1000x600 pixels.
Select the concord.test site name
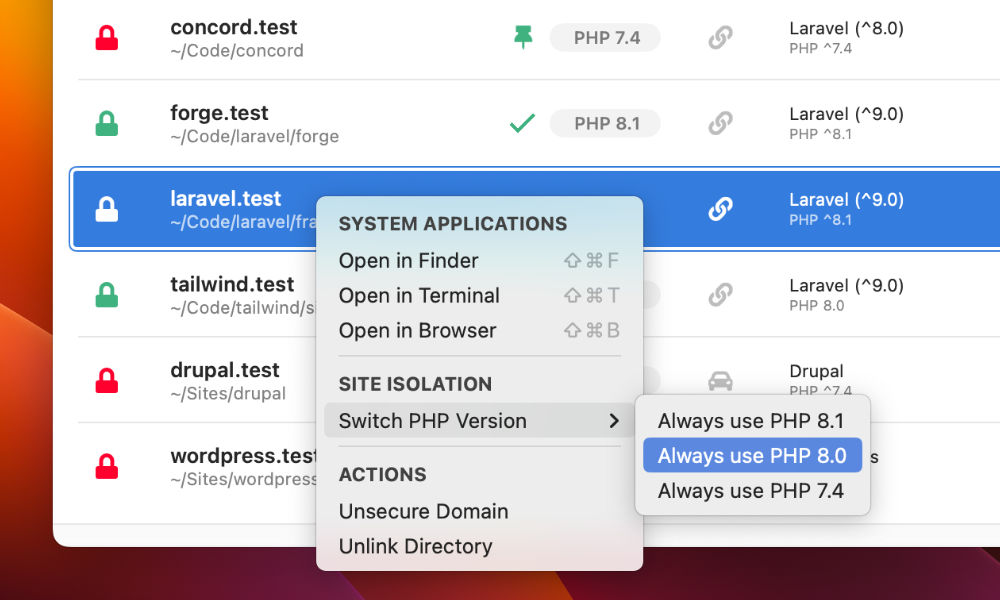coord(233,27)
